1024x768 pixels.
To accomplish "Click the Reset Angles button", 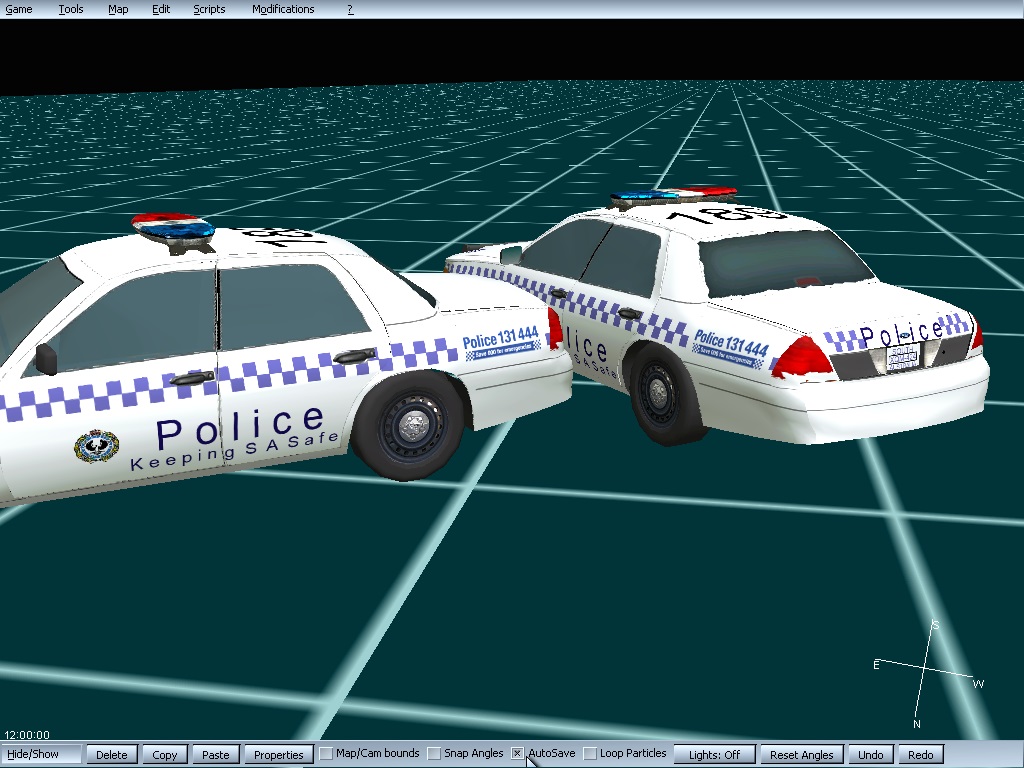I will 802,754.
